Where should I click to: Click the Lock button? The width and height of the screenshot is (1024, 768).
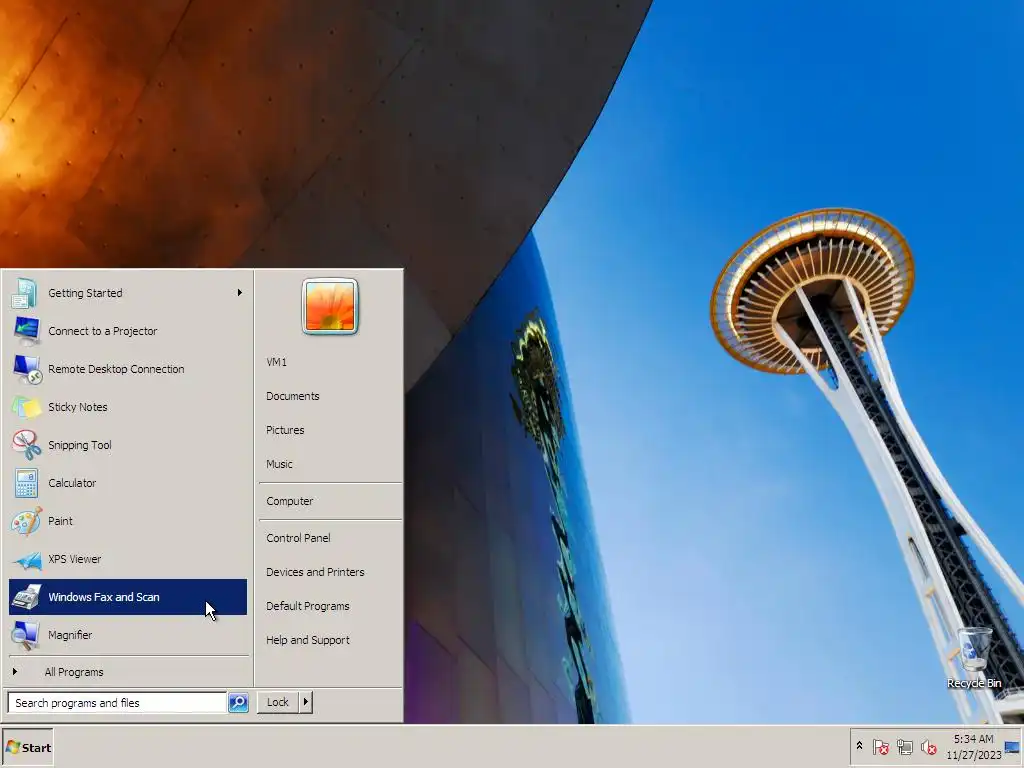pyautogui.click(x=278, y=702)
